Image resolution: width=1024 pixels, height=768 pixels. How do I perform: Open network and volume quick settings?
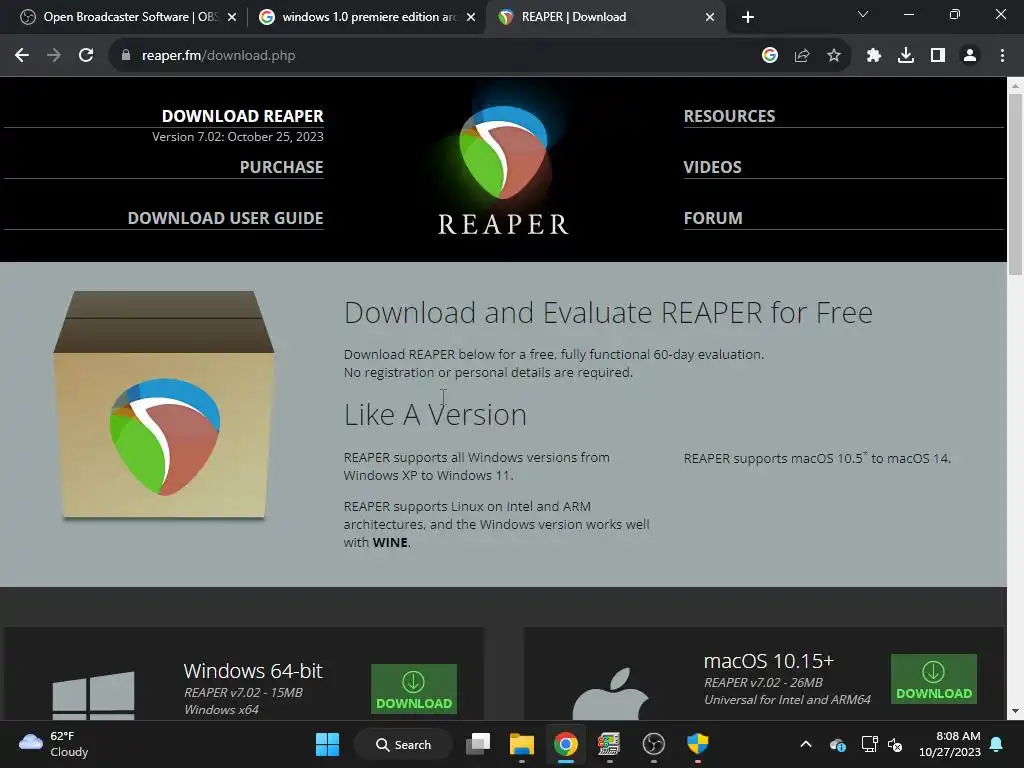tap(882, 744)
